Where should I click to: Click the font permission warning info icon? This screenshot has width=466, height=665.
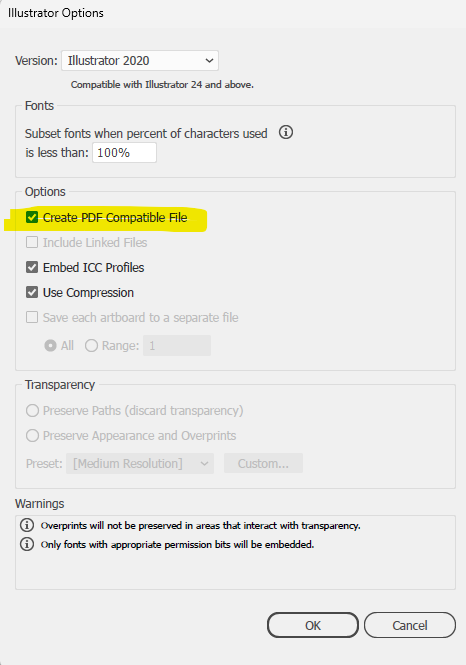(x=27, y=544)
